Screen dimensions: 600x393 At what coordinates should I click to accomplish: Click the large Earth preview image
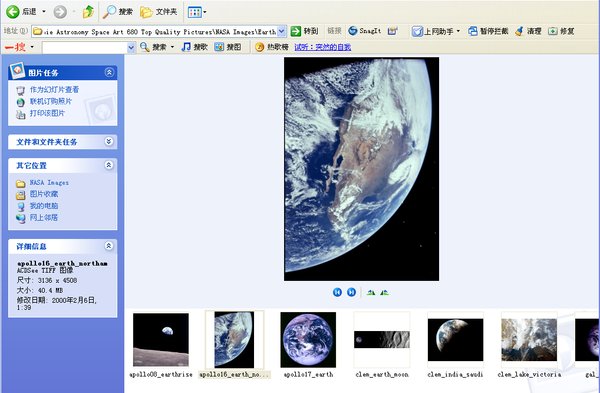362,169
